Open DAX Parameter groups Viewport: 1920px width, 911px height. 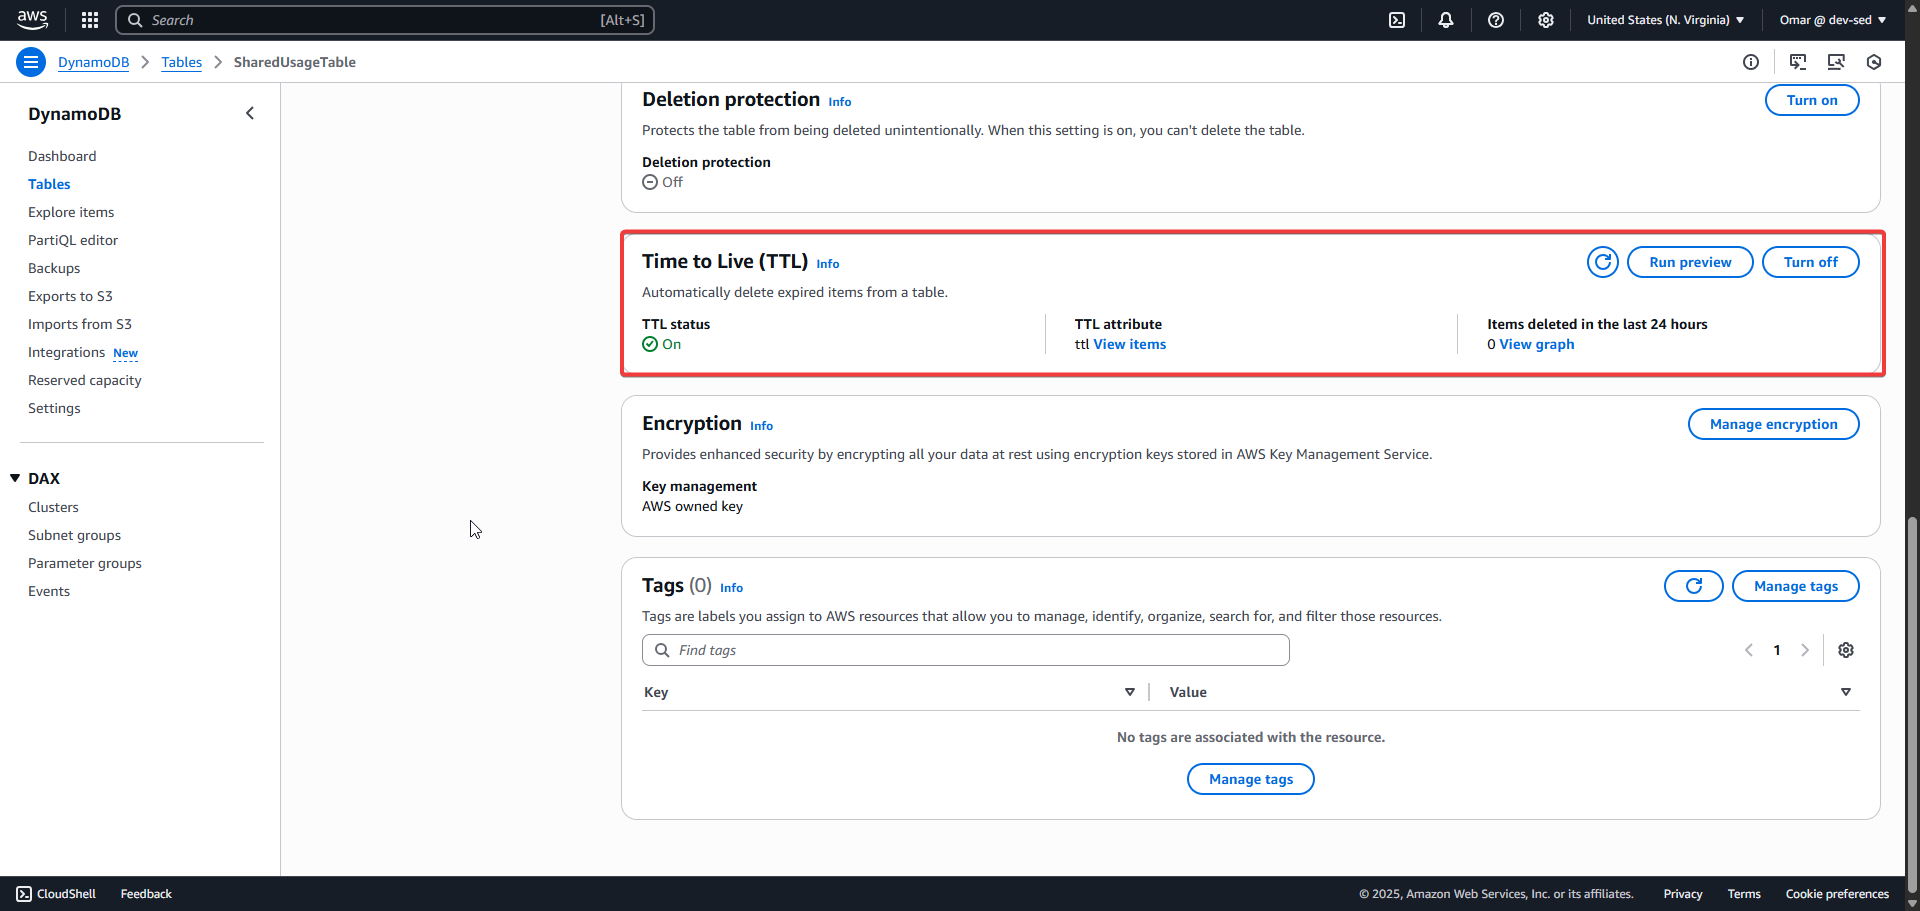pos(85,563)
